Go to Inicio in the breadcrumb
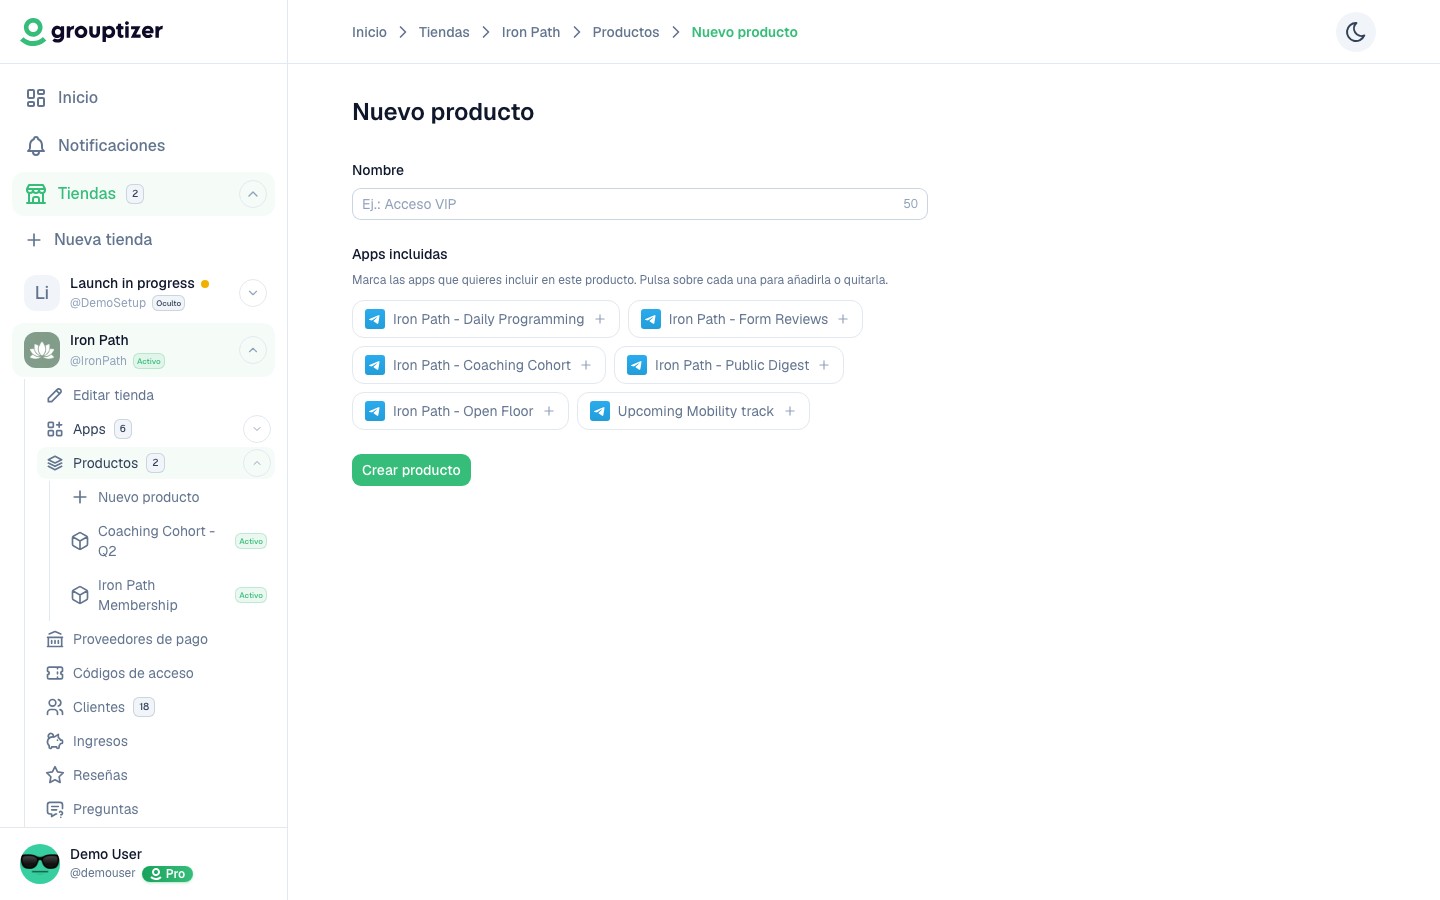The height and width of the screenshot is (900, 1440). coord(369,32)
